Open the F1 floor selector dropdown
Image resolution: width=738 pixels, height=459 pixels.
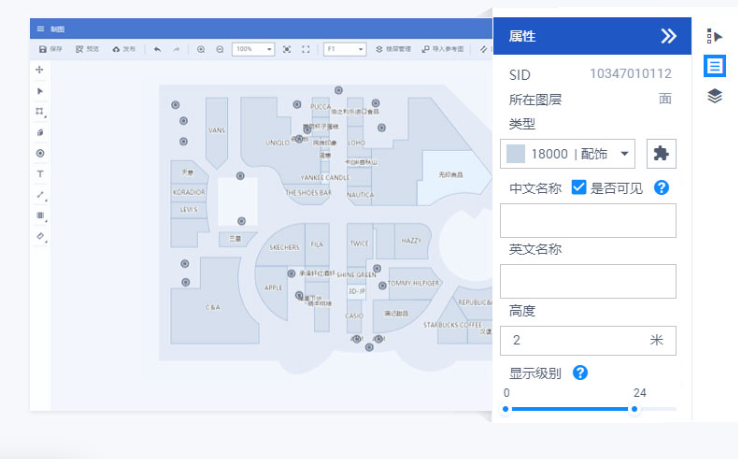tap(345, 49)
